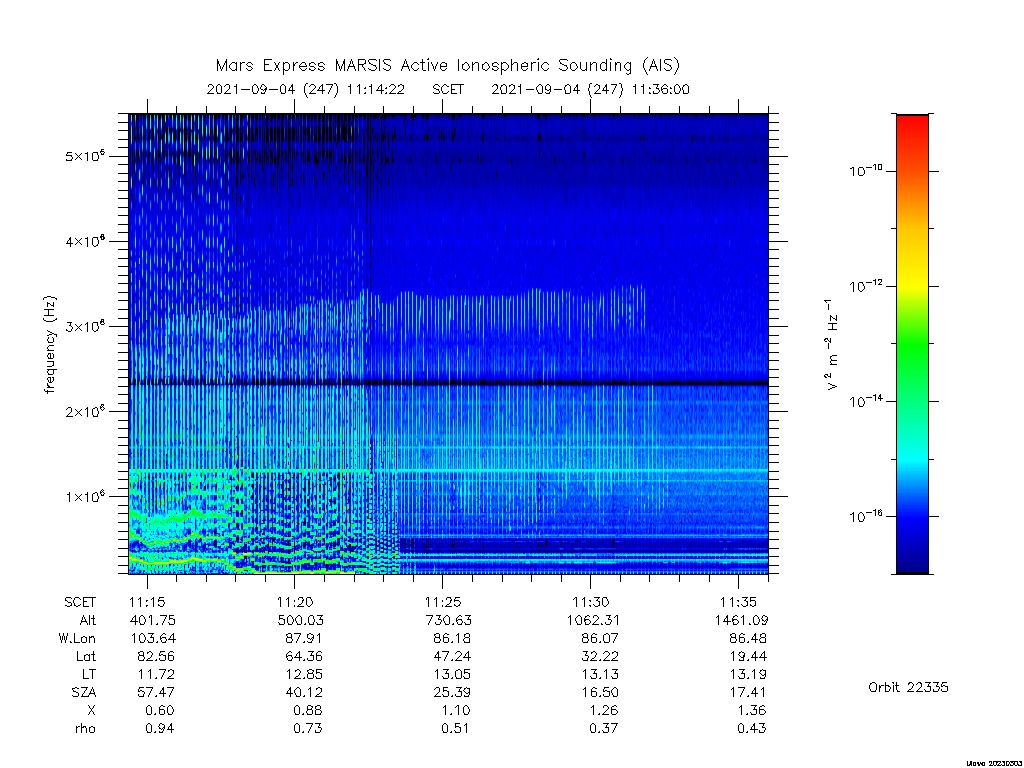Click the local time value '13.13'
Image resolution: width=1024 pixels, height=768 pixels.
(x=600, y=674)
